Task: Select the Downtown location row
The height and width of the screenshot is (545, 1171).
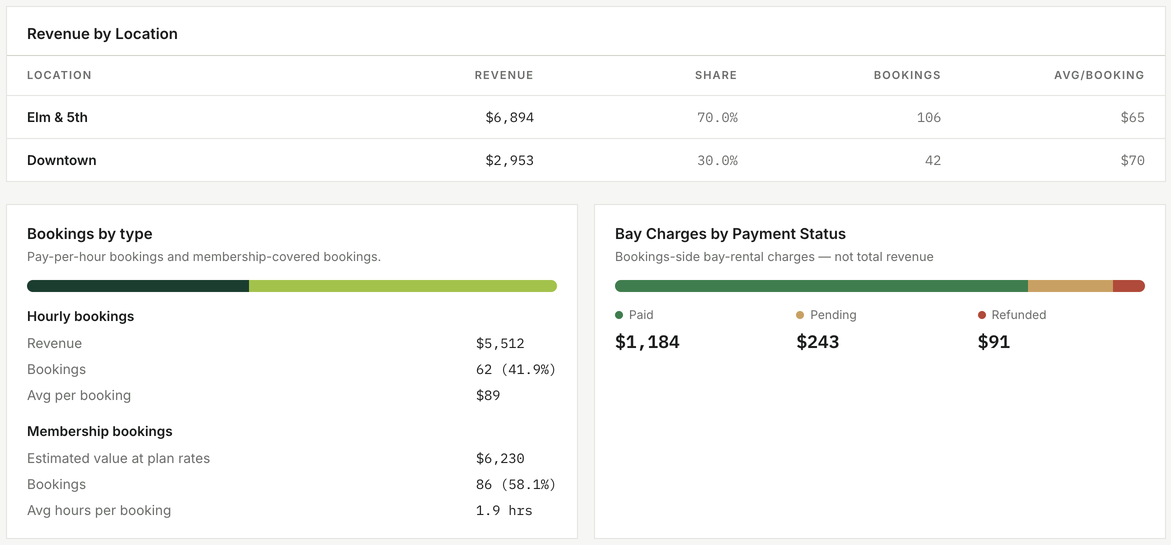Action: [586, 160]
